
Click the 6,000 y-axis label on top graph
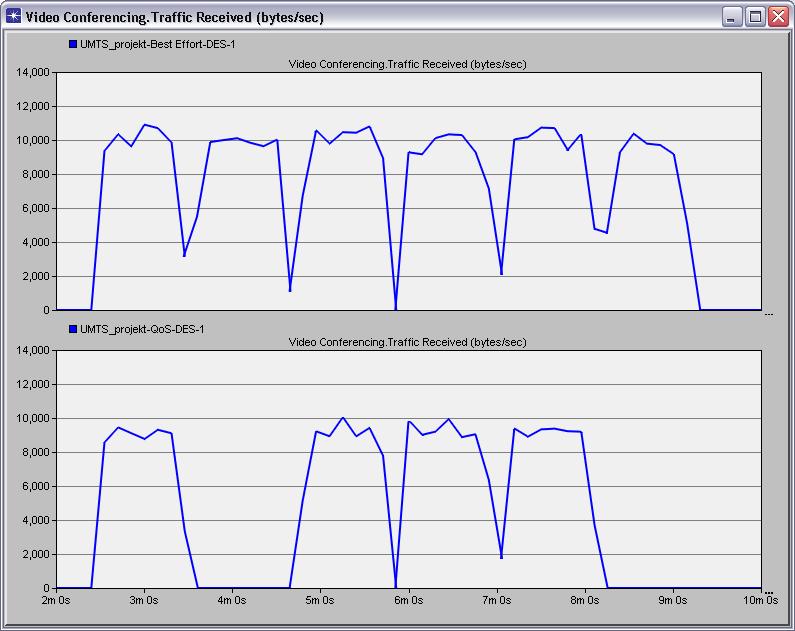click(x=35, y=208)
